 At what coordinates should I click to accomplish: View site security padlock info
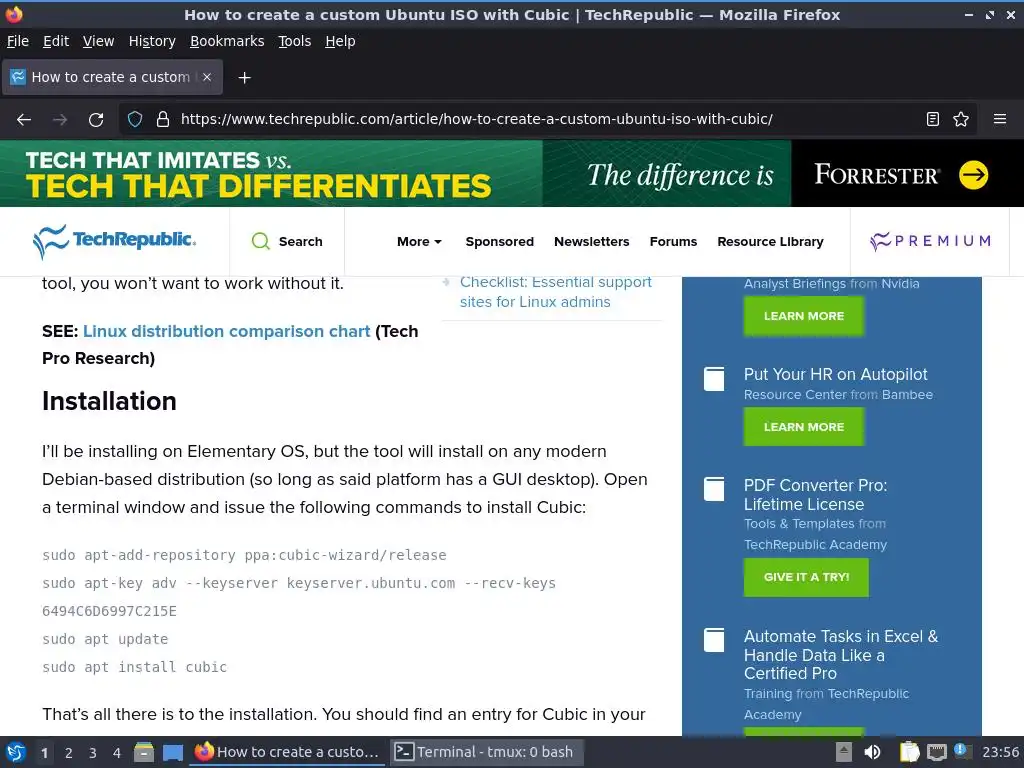click(163, 120)
